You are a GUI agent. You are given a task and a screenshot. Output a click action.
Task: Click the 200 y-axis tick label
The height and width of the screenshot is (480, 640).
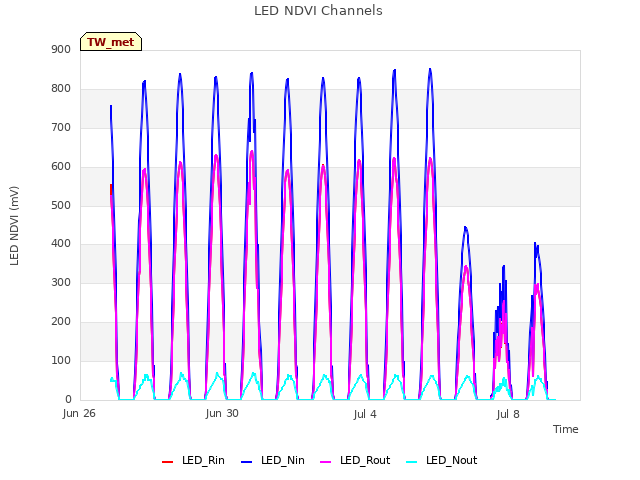tap(61, 322)
